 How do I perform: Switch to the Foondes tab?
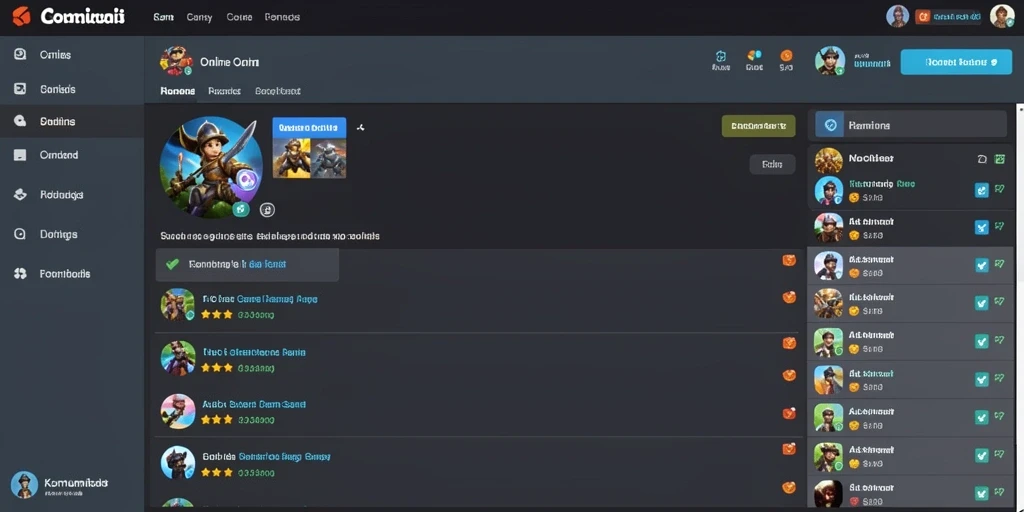pyautogui.click(x=225, y=91)
